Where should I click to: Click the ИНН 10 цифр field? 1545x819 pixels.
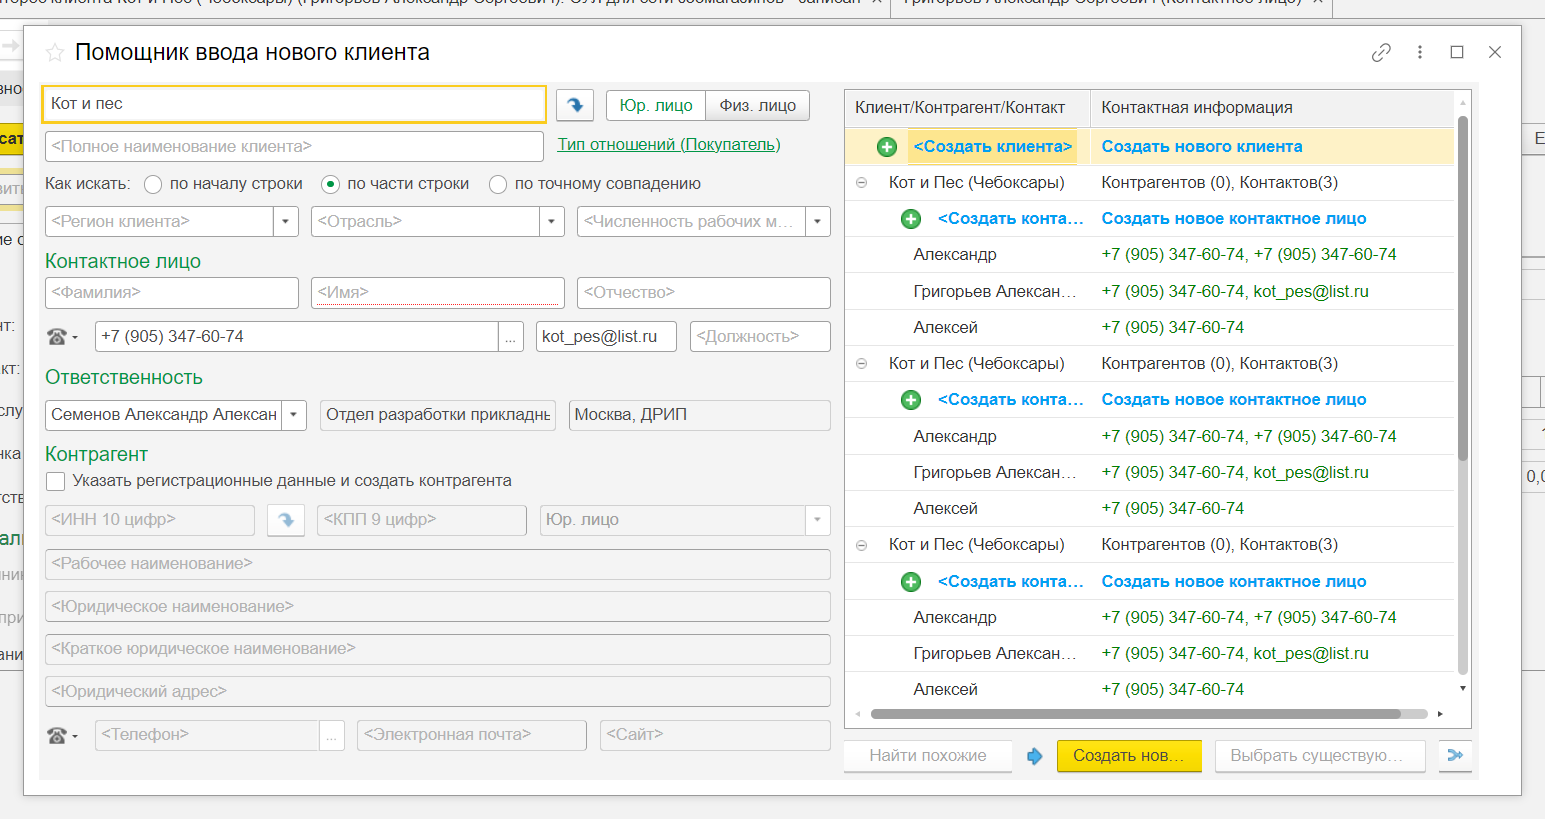pyautogui.click(x=150, y=520)
